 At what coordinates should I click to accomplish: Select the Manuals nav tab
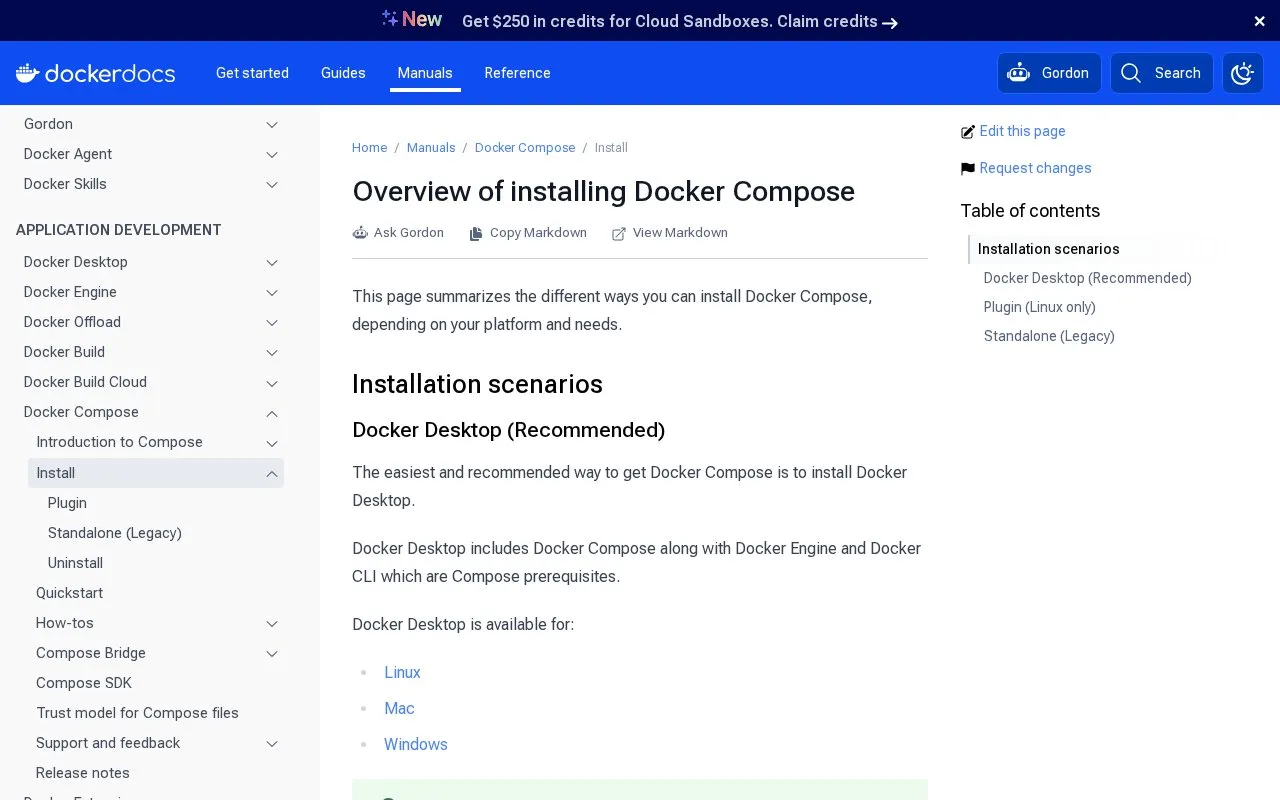(425, 73)
